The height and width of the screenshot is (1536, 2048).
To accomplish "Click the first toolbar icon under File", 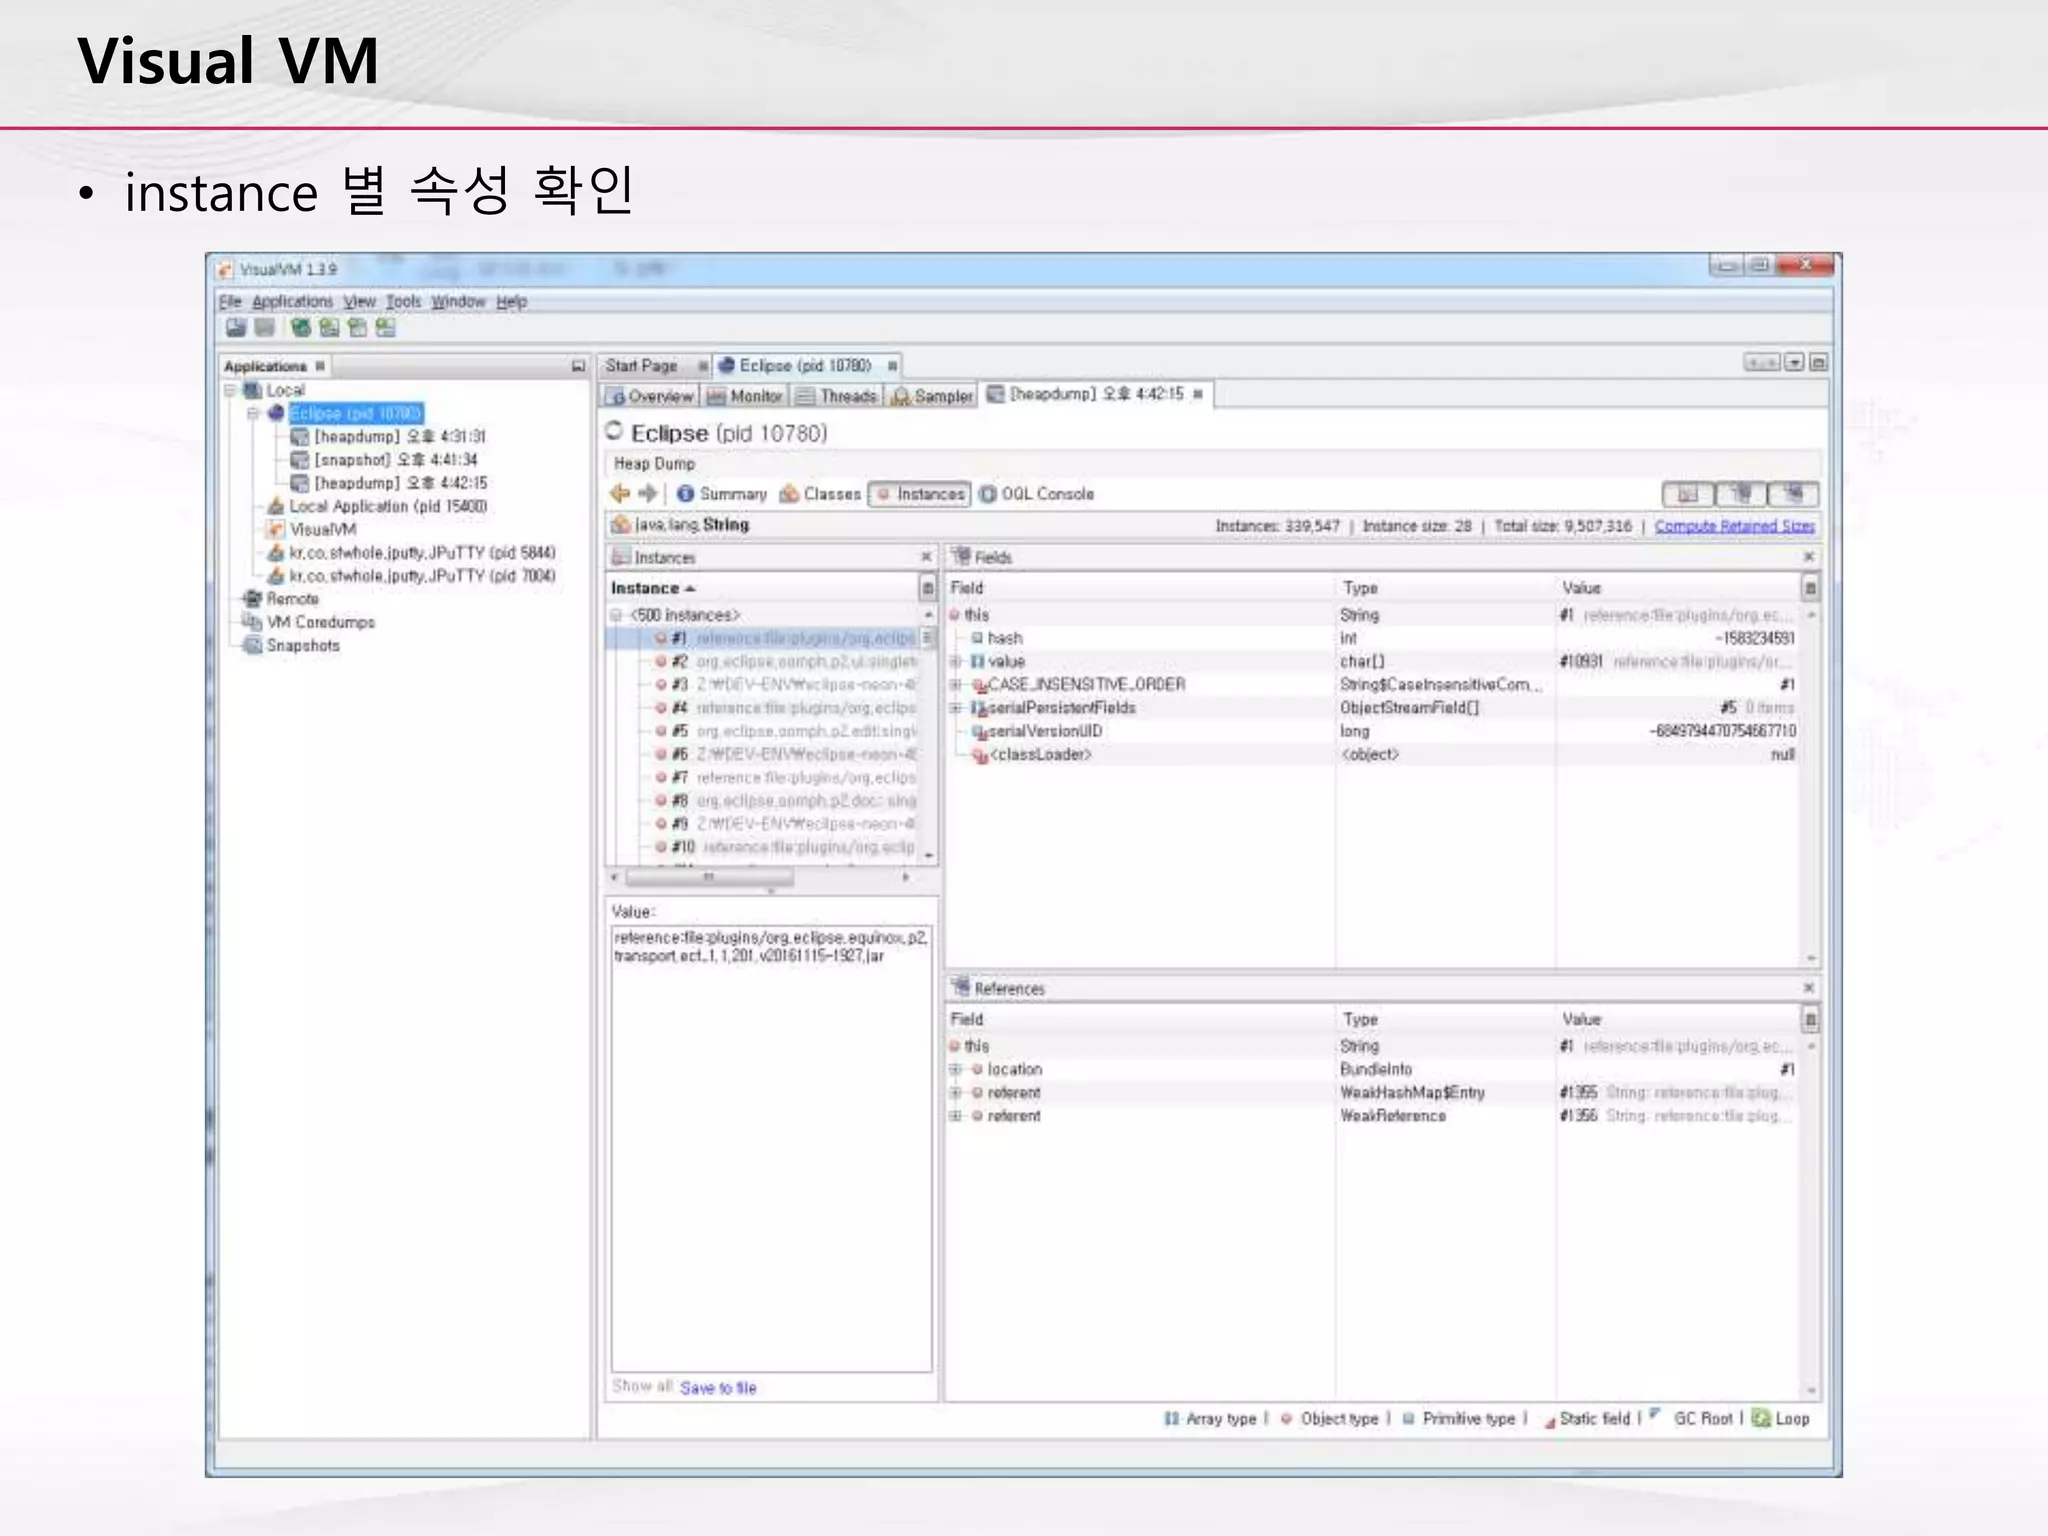I will [x=236, y=328].
